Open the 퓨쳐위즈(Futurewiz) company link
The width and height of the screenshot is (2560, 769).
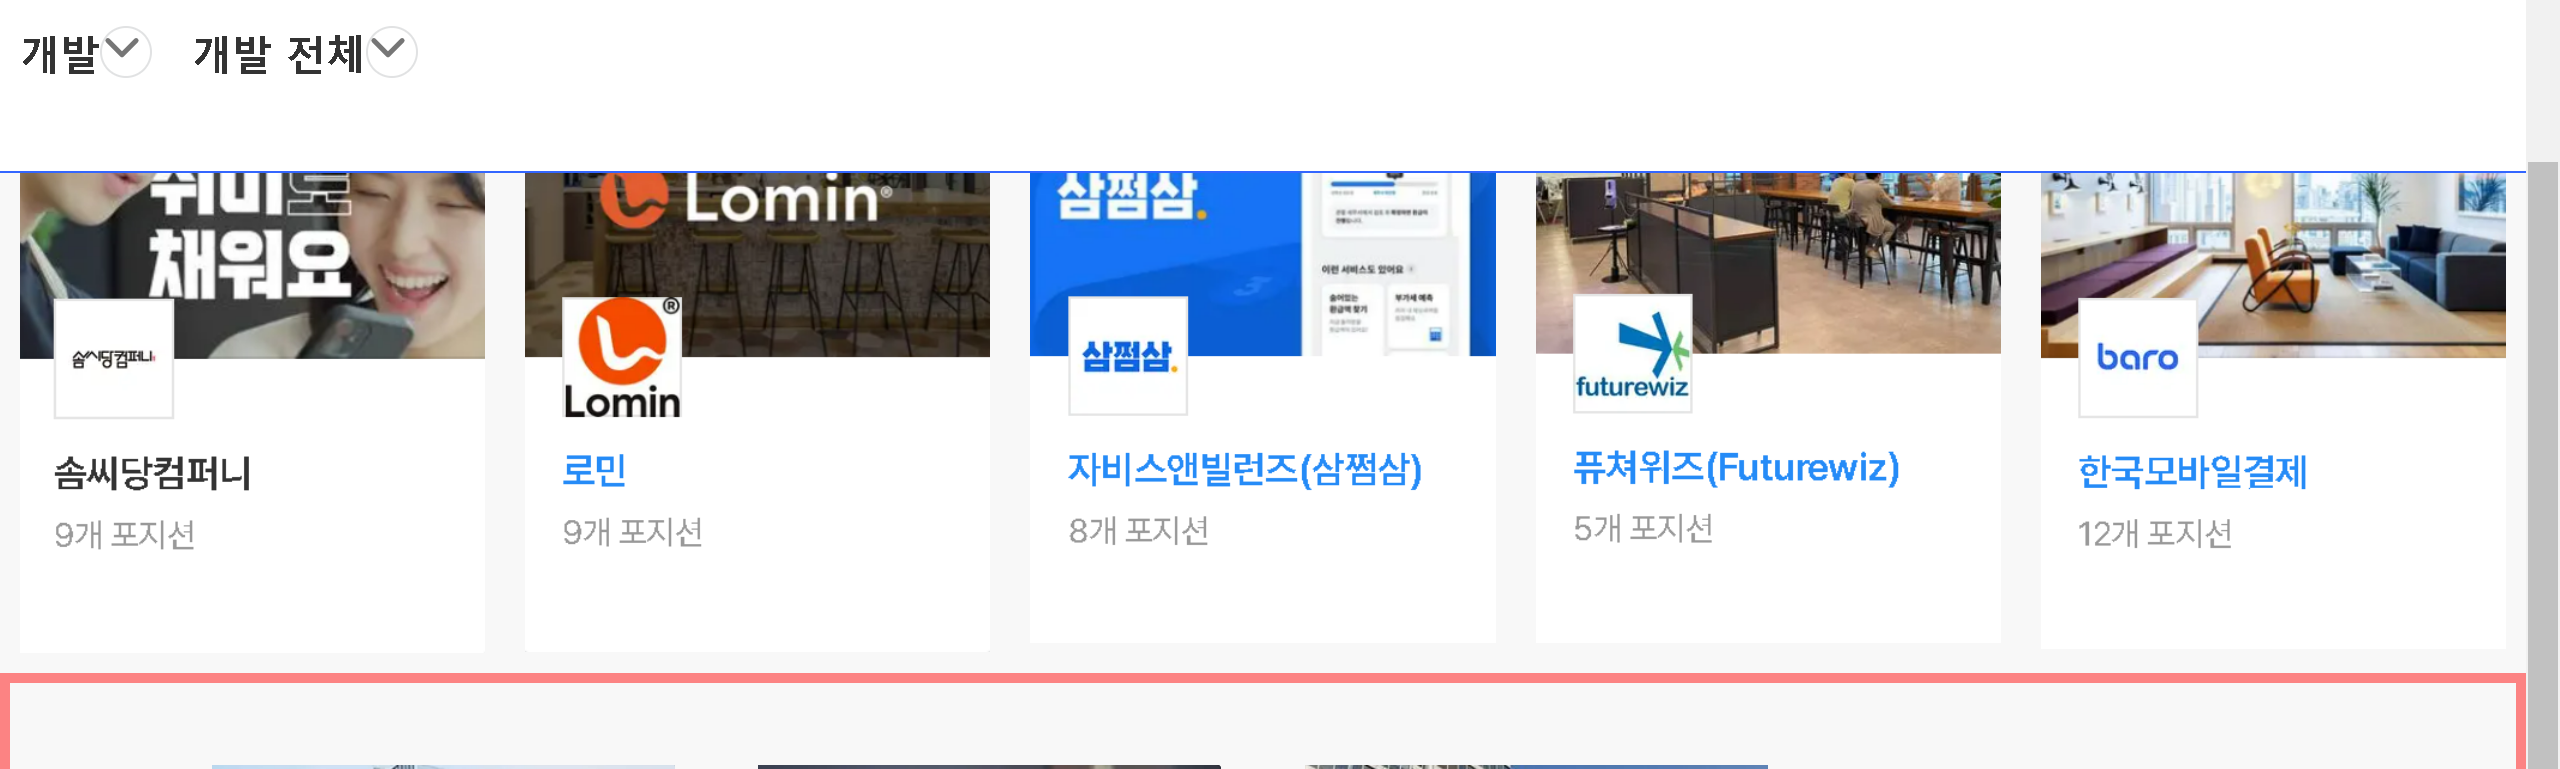[x=1736, y=467]
